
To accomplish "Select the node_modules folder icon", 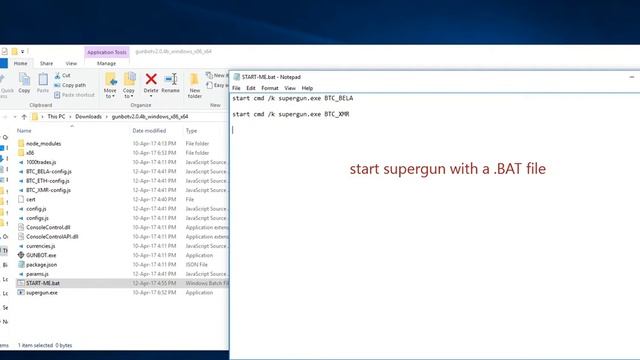I will point(21,144).
